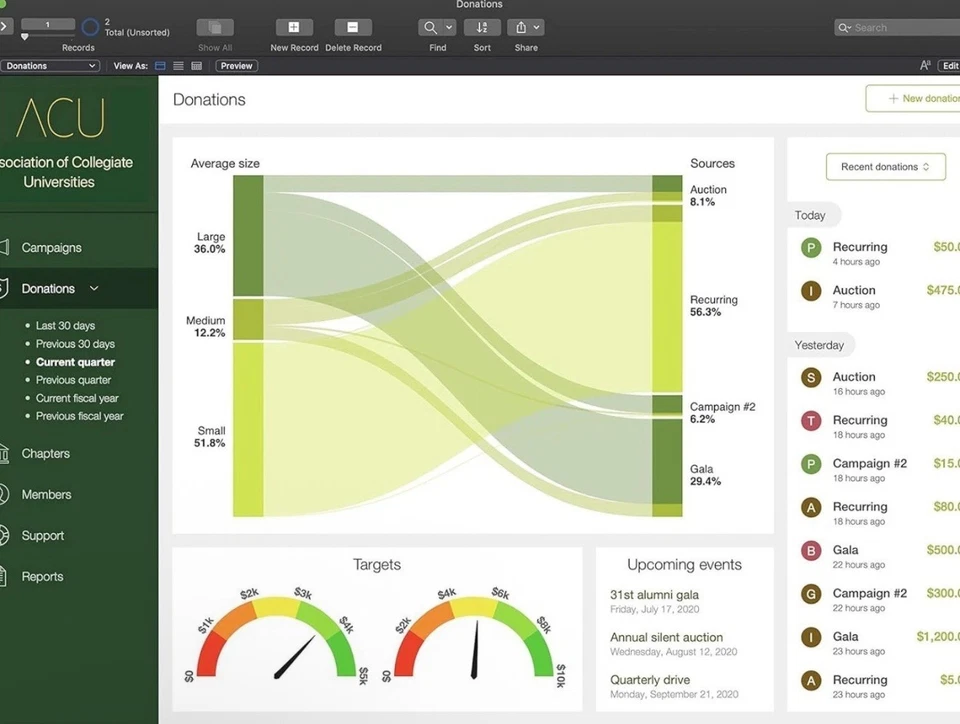Click the A avatar for Recurring 23 hours ago

tap(811, 681)
